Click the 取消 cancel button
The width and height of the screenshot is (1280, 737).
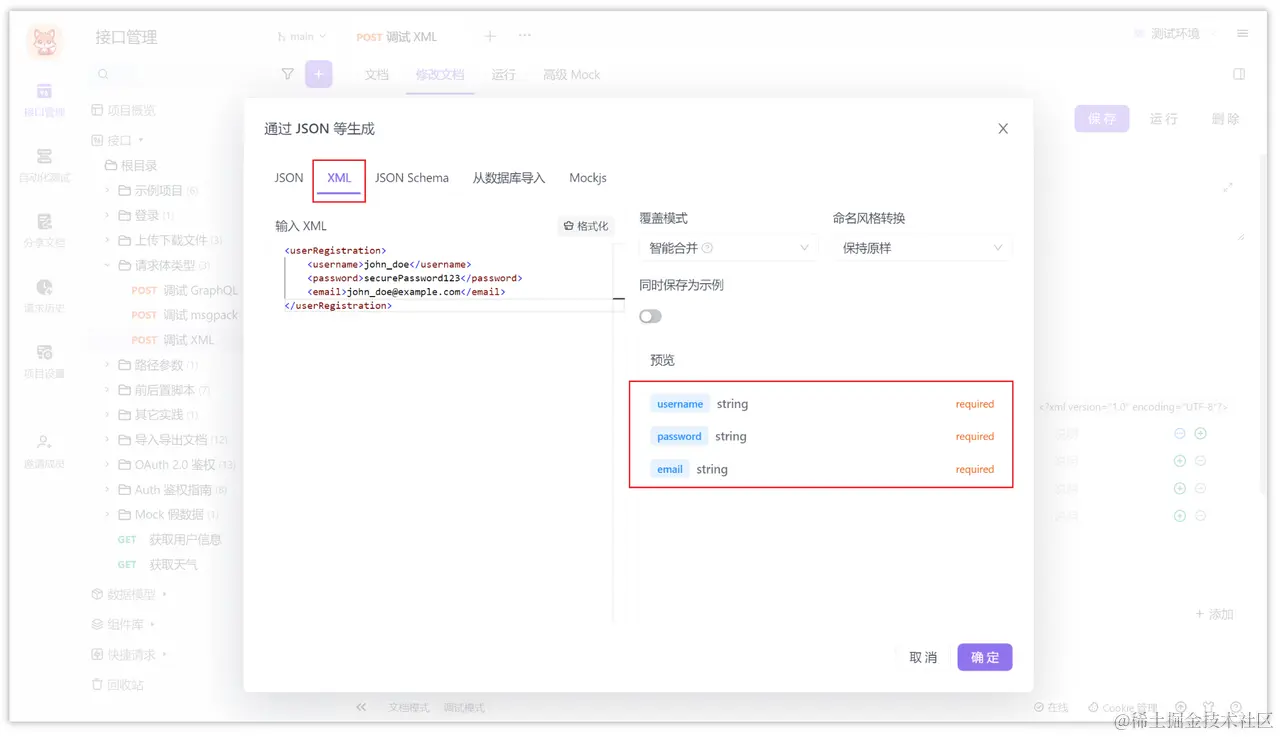922,657
